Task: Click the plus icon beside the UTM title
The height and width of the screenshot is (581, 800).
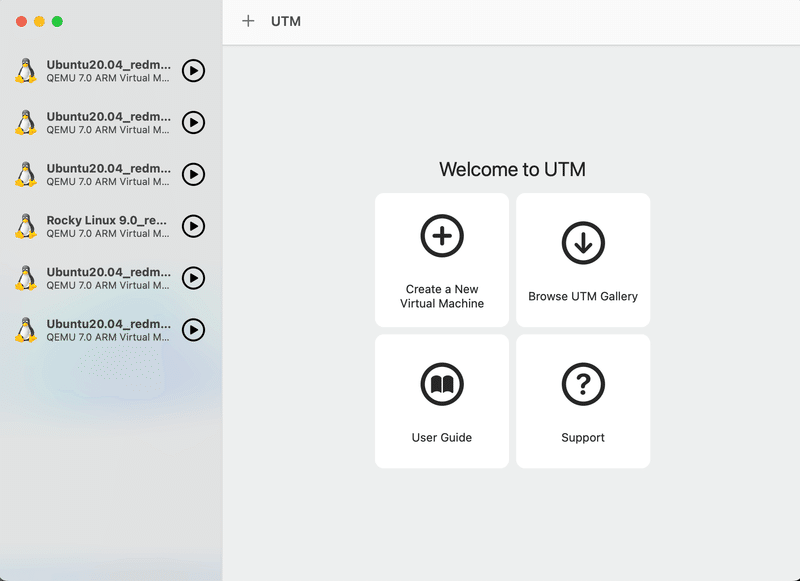Action: click(248, 21)
